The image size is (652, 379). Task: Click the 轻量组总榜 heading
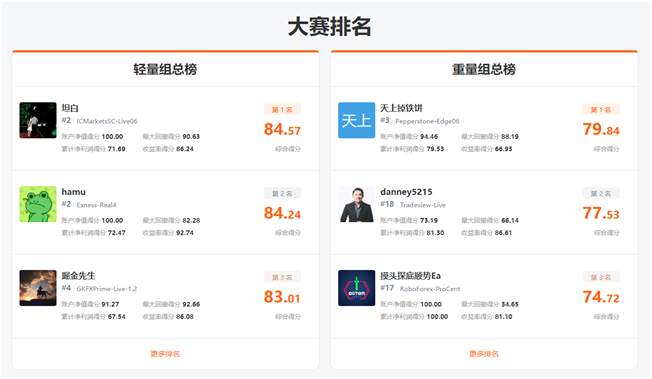click(x=165, y=69)
